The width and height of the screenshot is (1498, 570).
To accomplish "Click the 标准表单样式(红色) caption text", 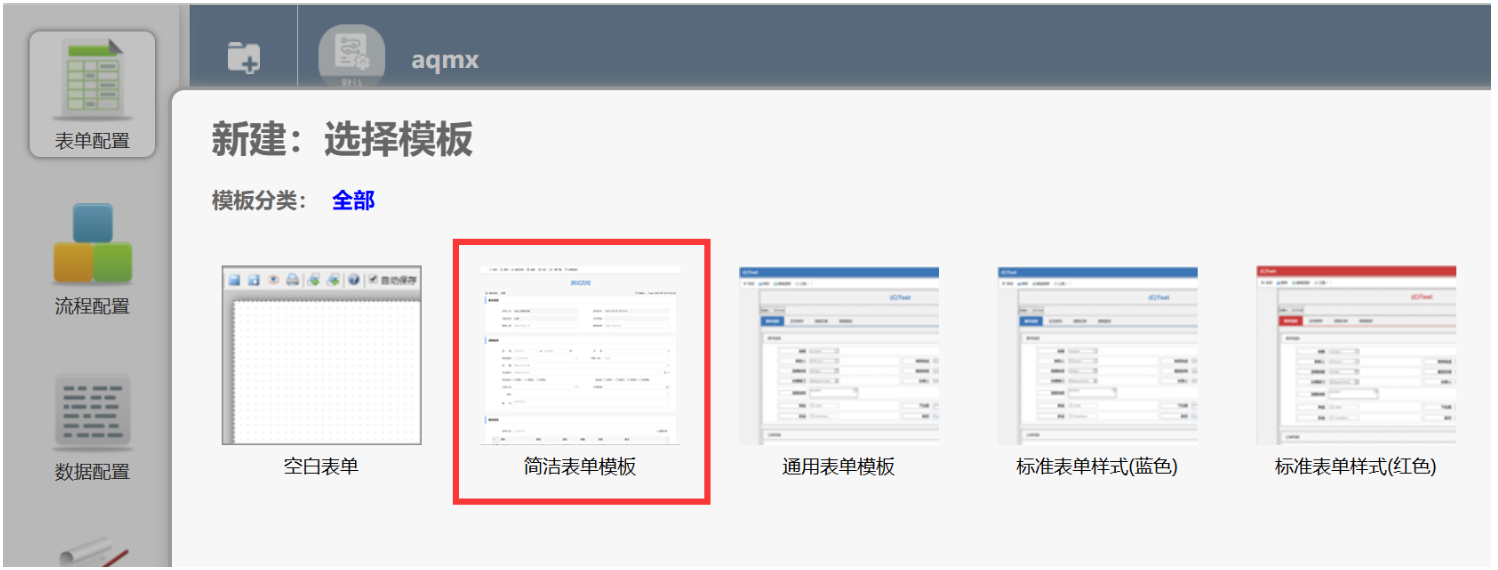I will click(x=1355, y=466).
